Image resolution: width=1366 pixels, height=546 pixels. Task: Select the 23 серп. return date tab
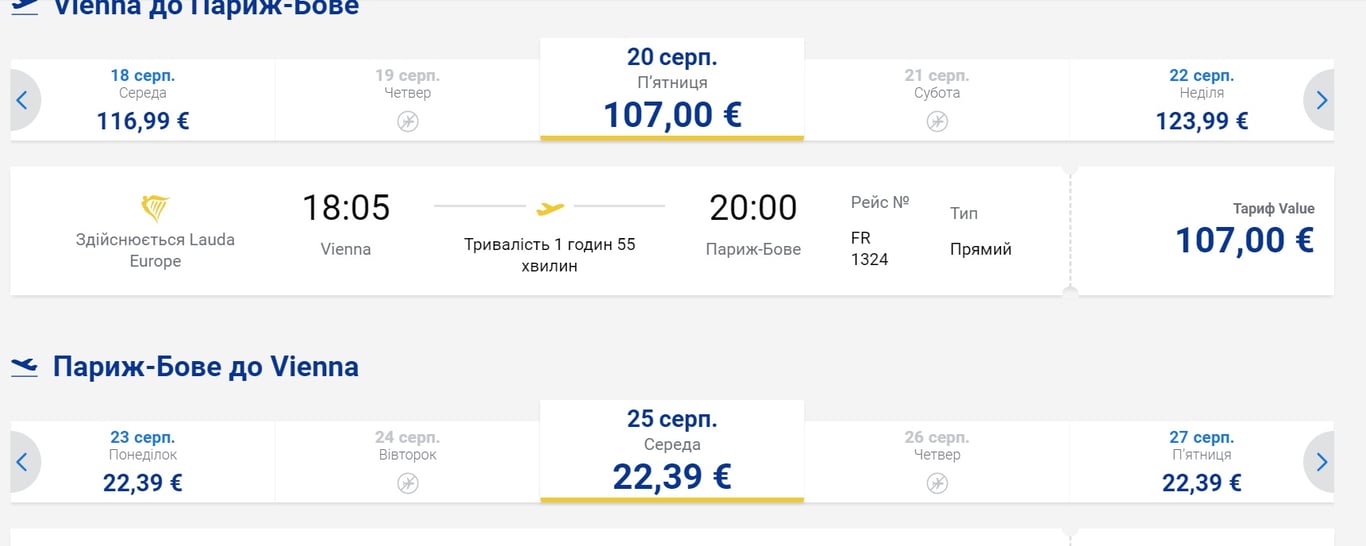point(143,462)
